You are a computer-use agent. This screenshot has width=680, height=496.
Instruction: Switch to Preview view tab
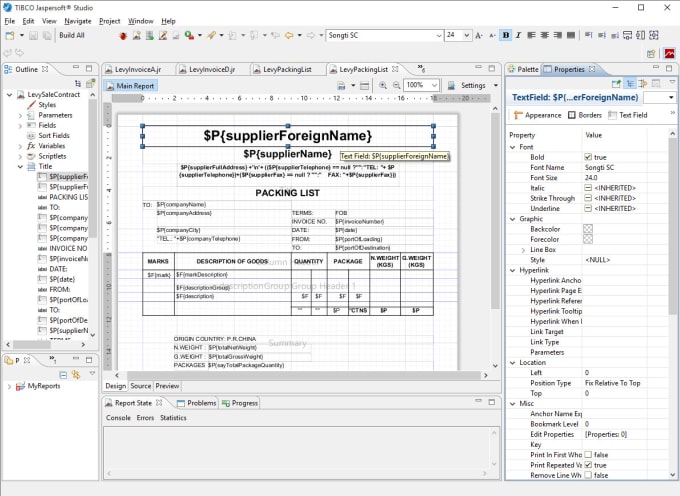tap(167, 386)
